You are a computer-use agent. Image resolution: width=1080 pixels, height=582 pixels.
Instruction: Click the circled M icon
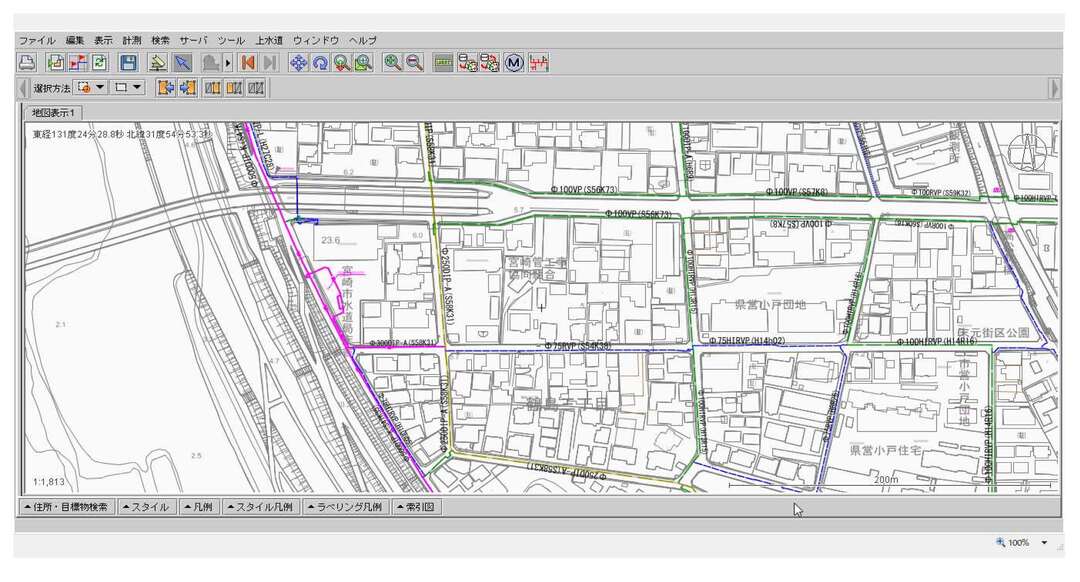514,63
